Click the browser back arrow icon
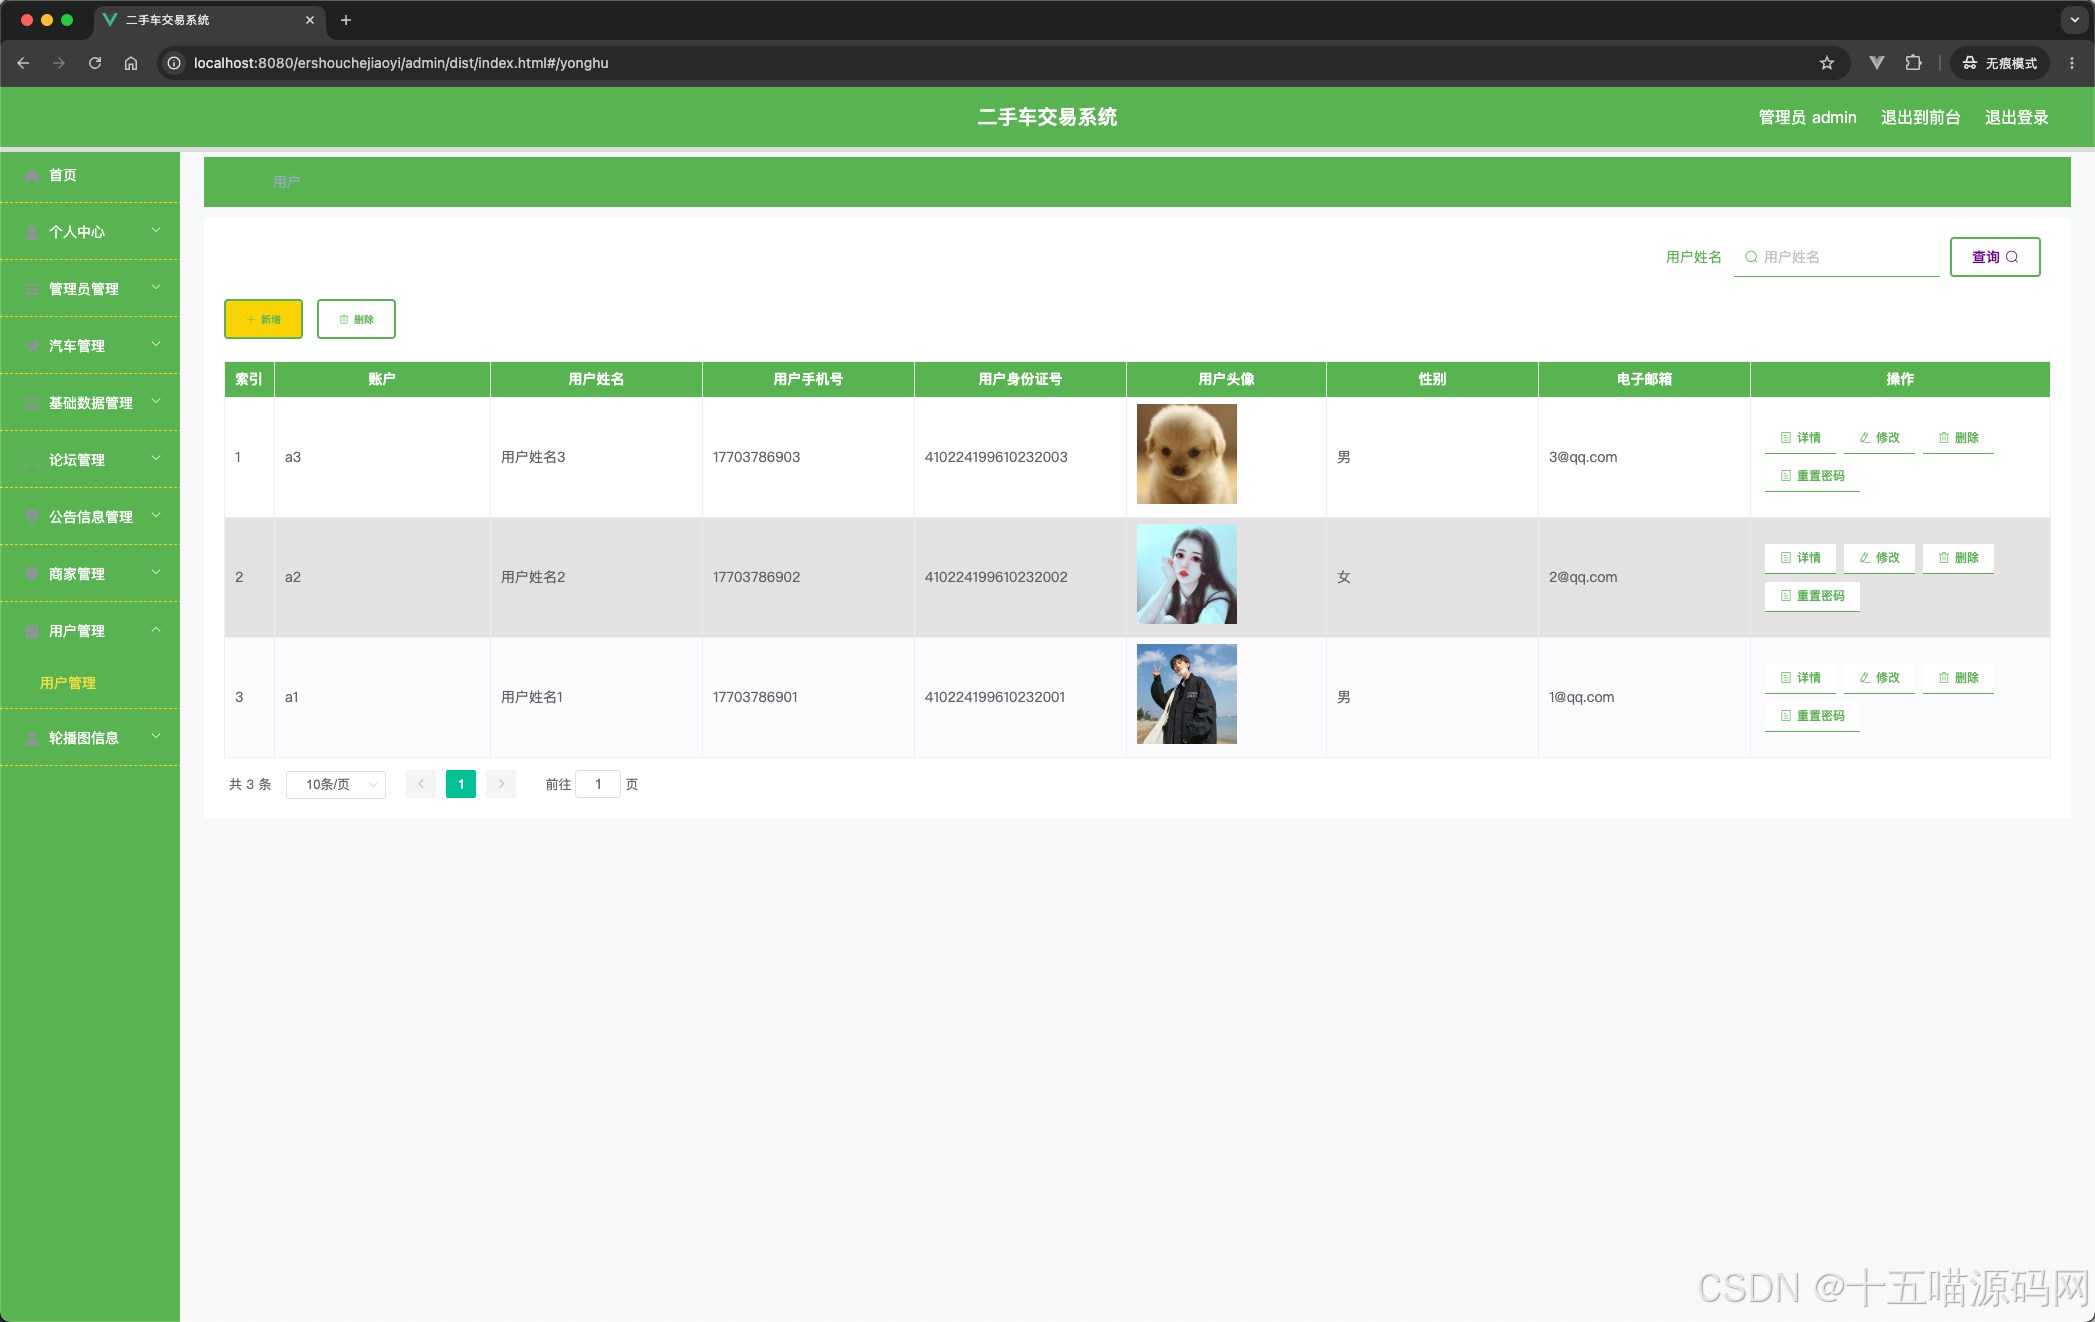 23,63
